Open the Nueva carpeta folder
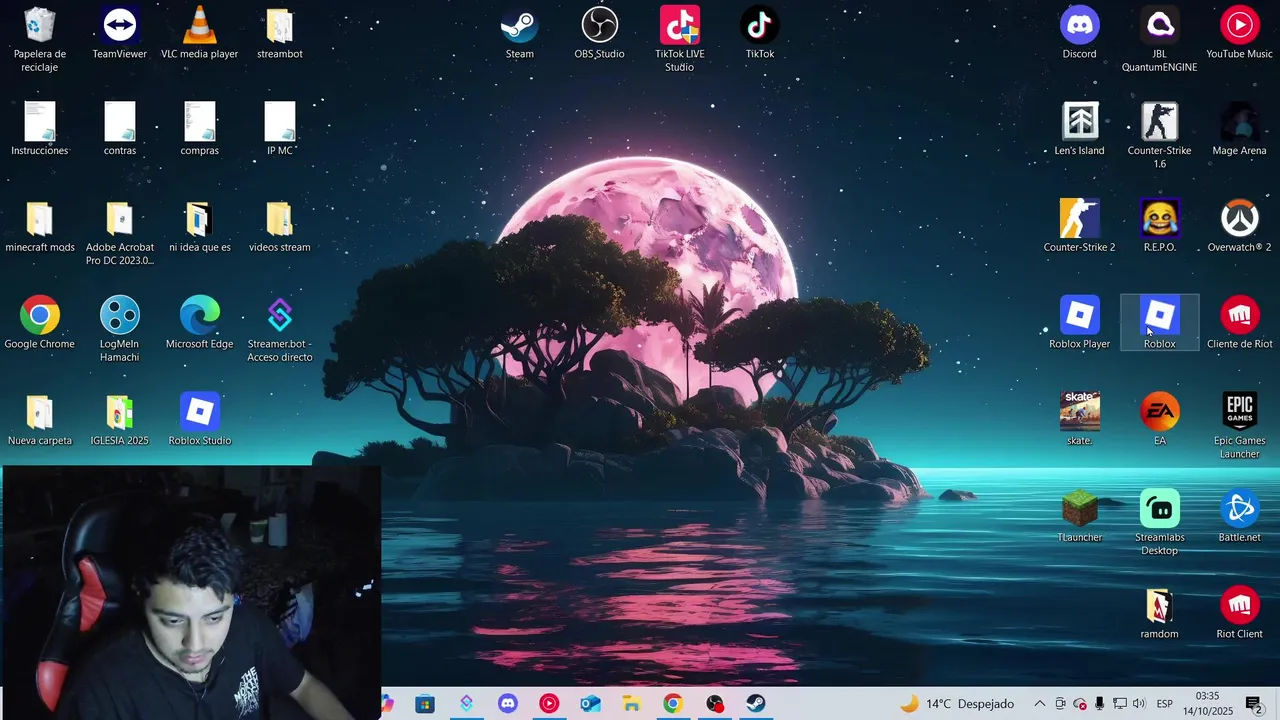This screenshot has width=1280, height=720. [x=40, y=420]
